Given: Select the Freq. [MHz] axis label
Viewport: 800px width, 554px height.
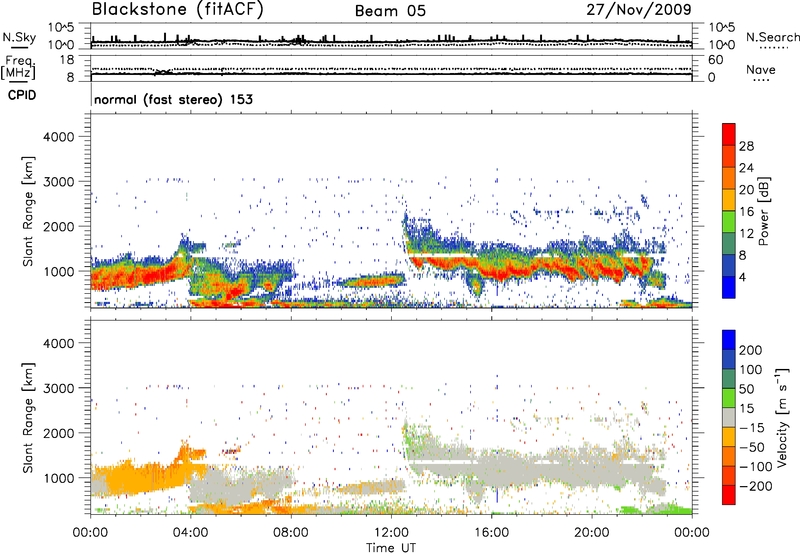Looking at the screenshot, I should [18, 68].
